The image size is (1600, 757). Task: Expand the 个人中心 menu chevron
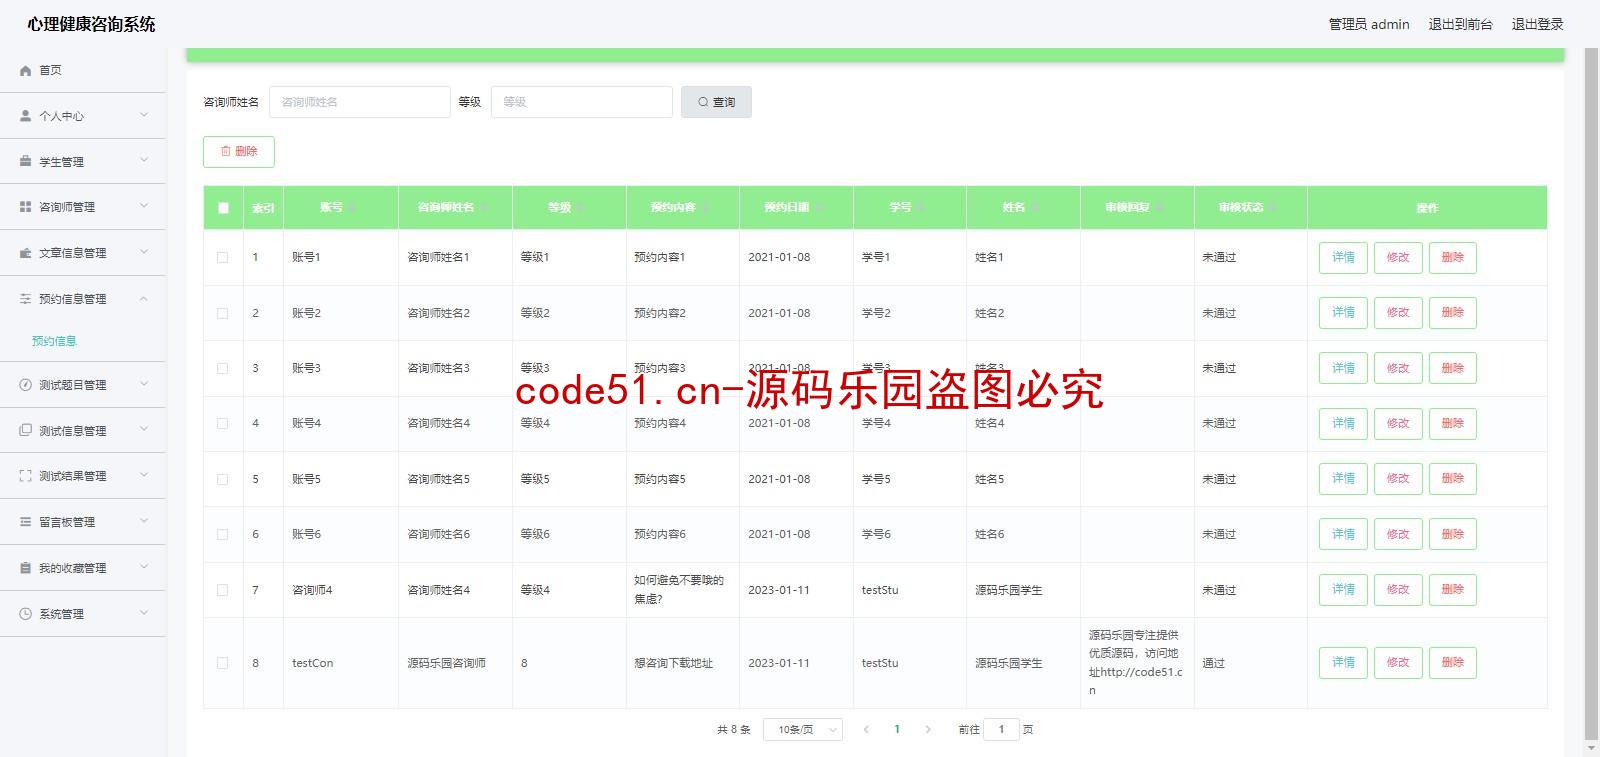click(x=144, y=115)
